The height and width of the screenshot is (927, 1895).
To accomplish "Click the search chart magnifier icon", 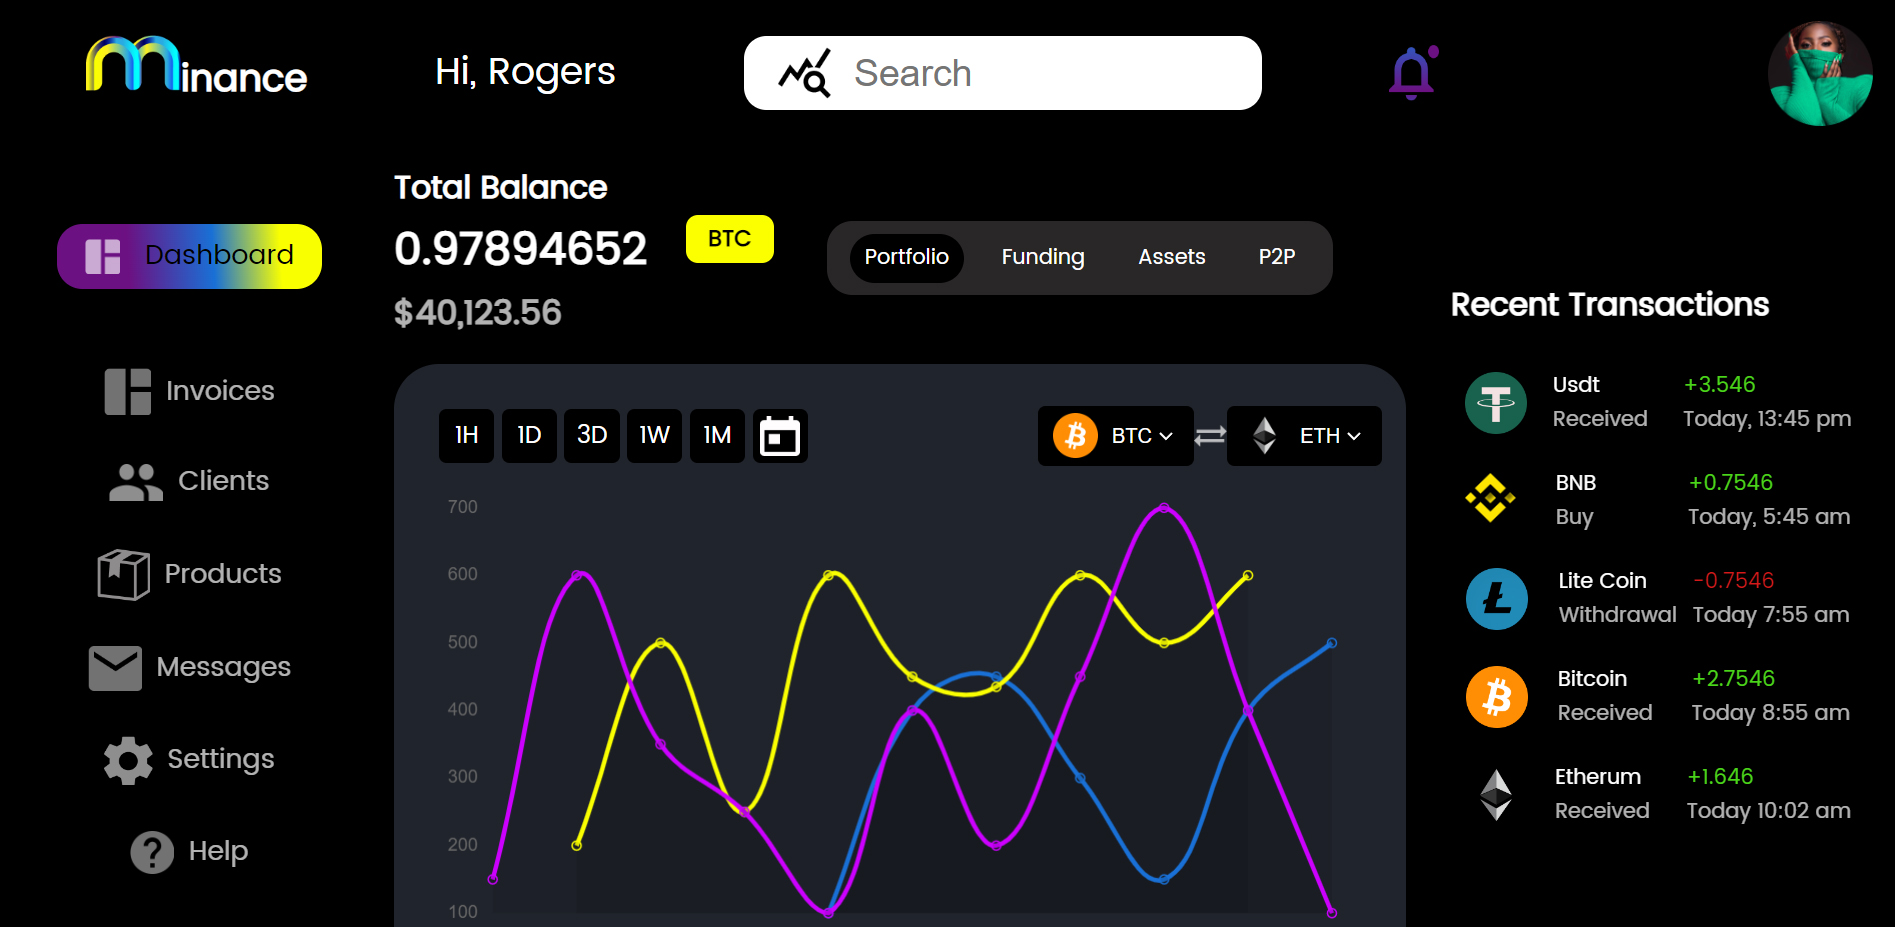I will [805, 73].
